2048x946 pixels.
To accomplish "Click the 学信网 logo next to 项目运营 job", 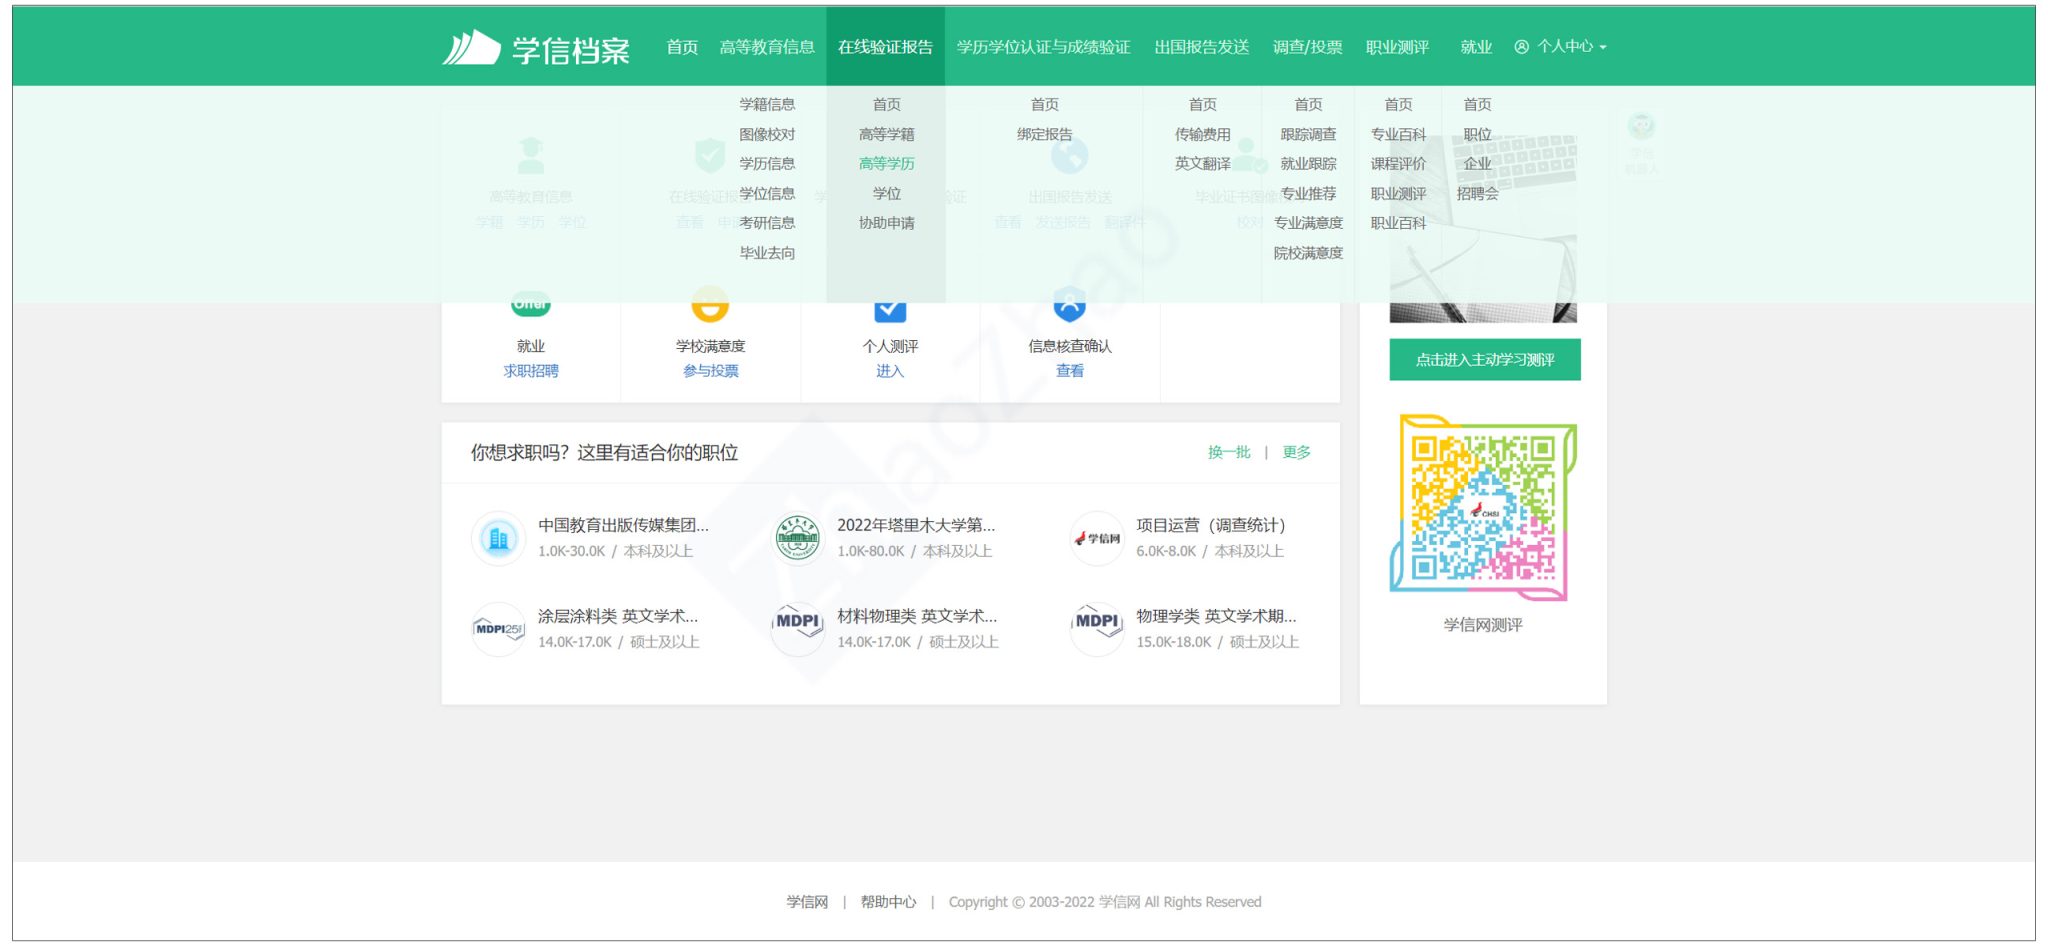I will click(x=1097, y=537).
